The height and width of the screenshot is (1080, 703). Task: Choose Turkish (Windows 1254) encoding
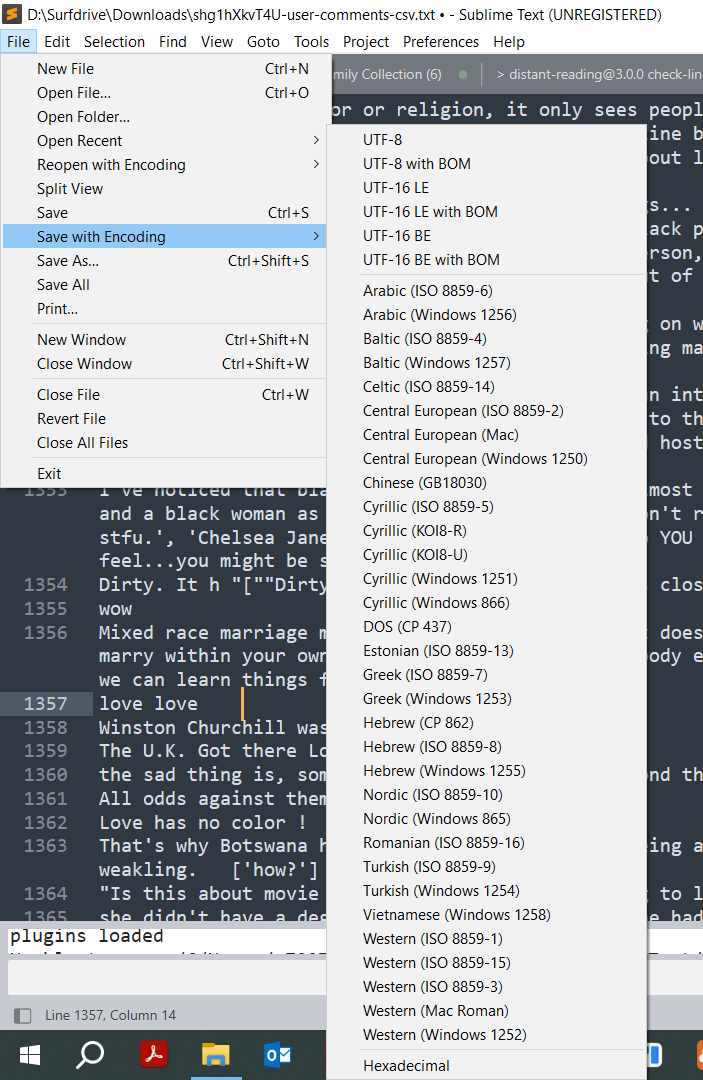click(x=487, y=891)
